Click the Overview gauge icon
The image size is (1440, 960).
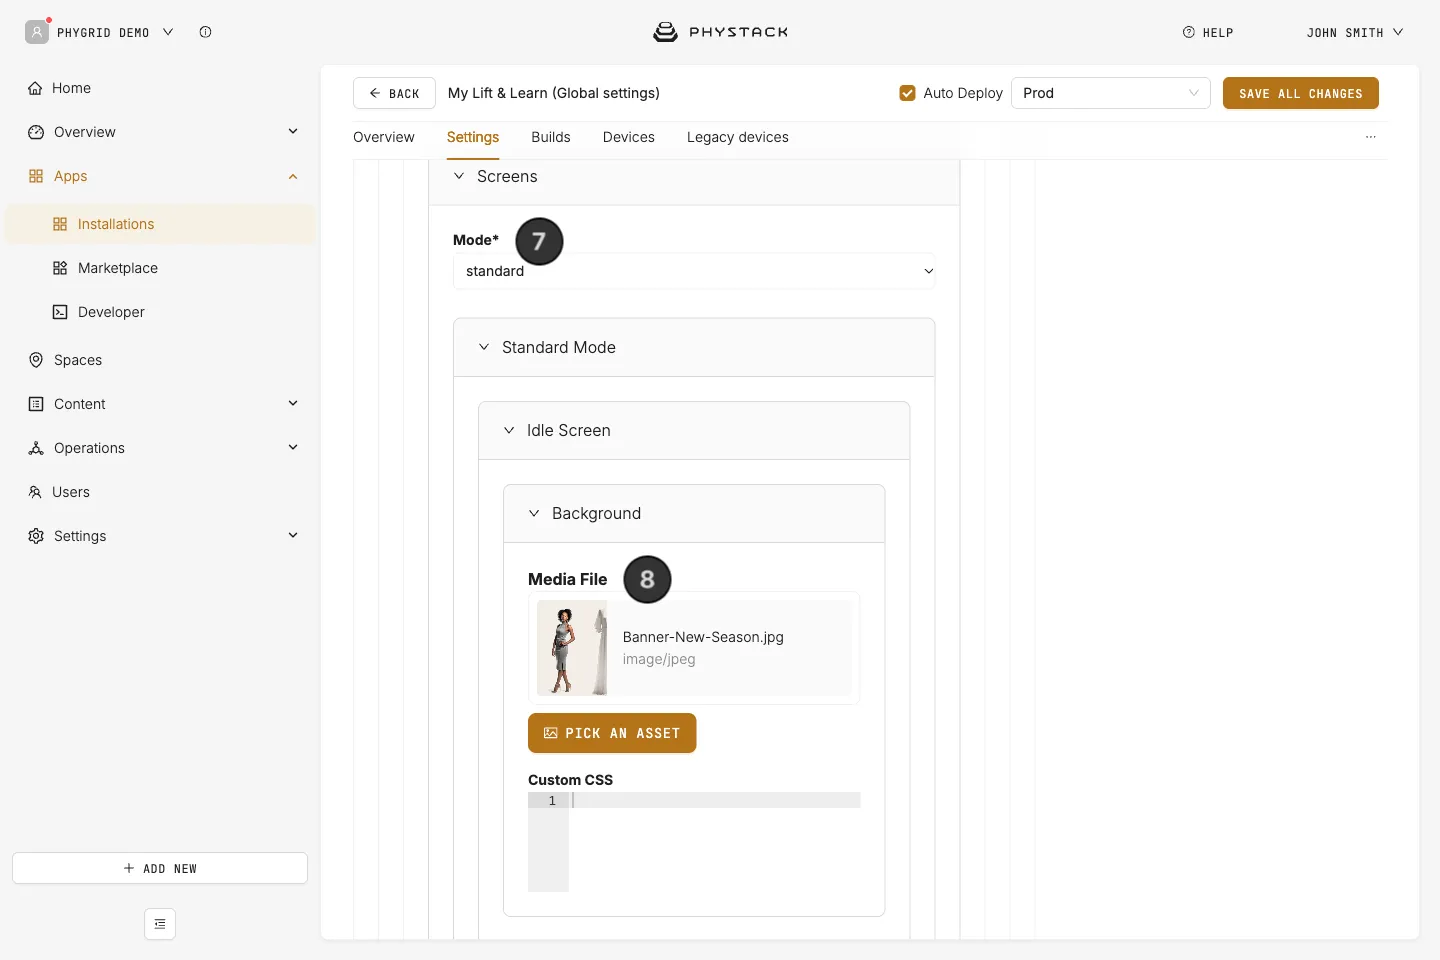pyautogui.click(x=36, y=132)
